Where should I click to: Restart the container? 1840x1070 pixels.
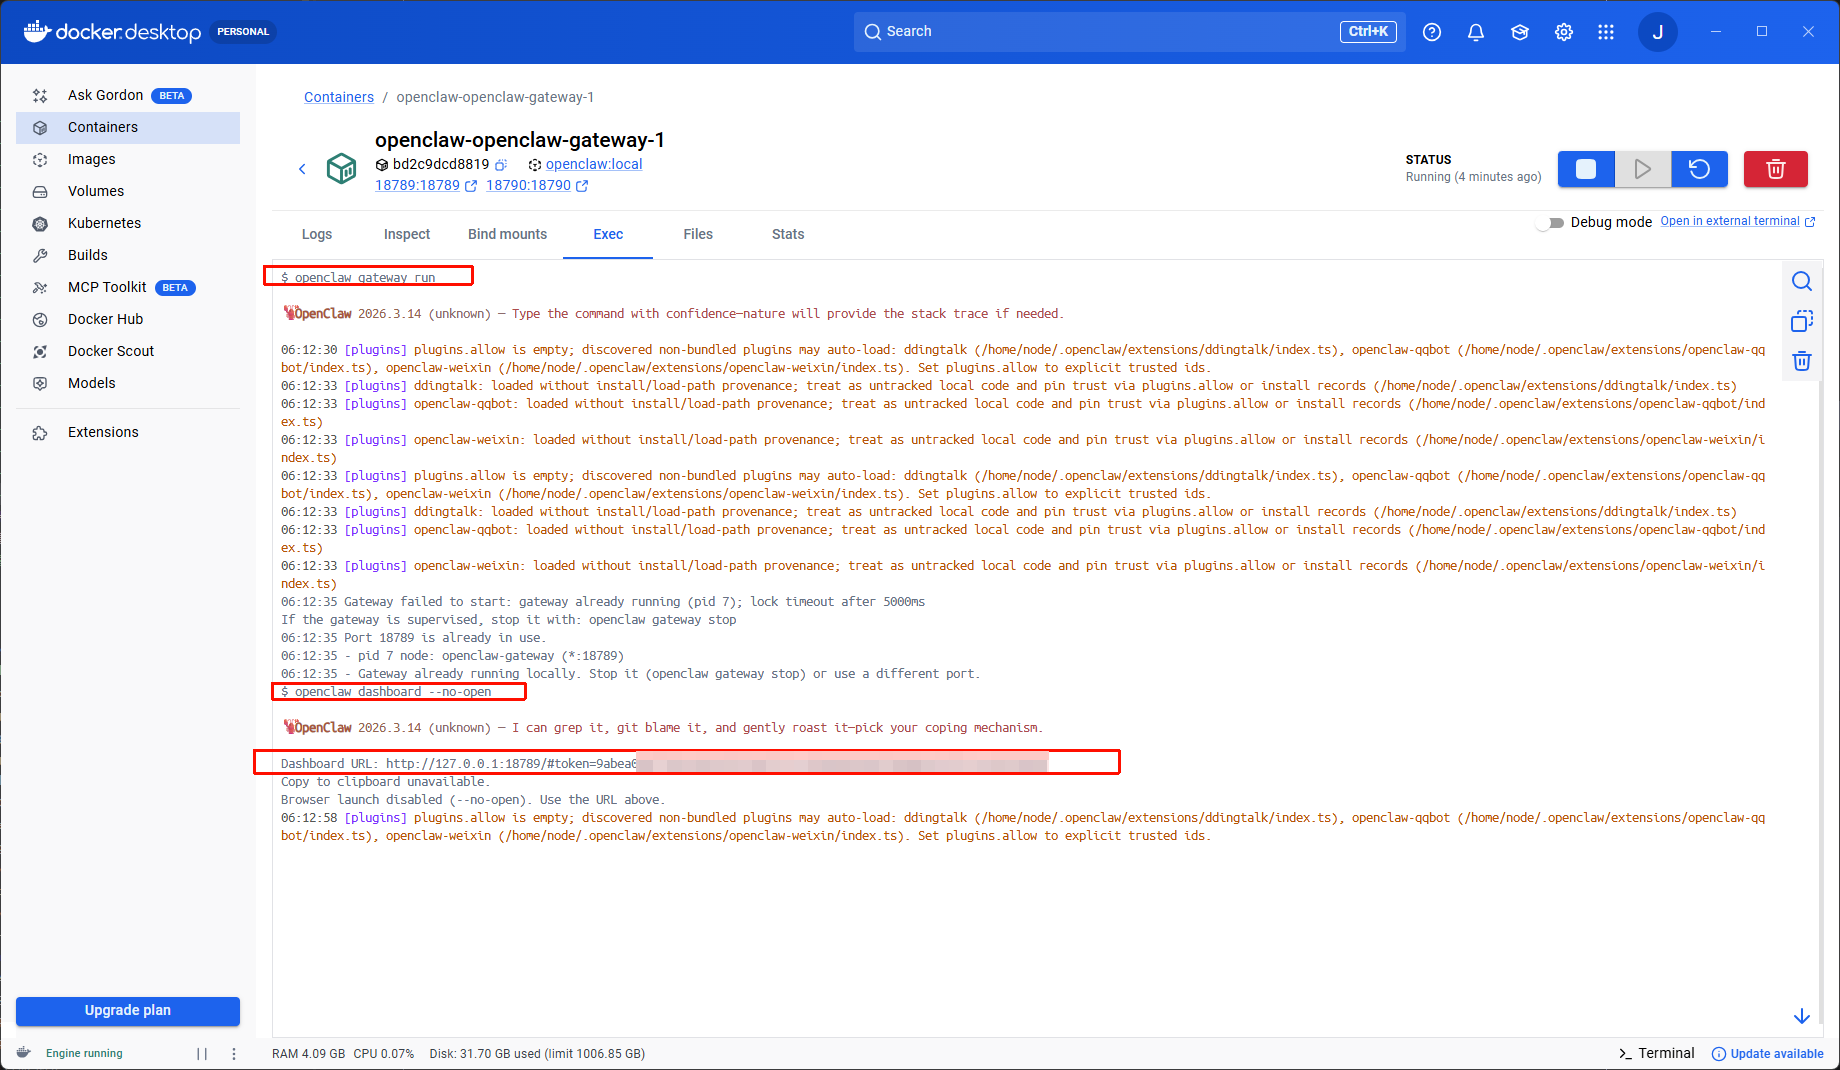pyautogui.click(x=1699, y=169)
